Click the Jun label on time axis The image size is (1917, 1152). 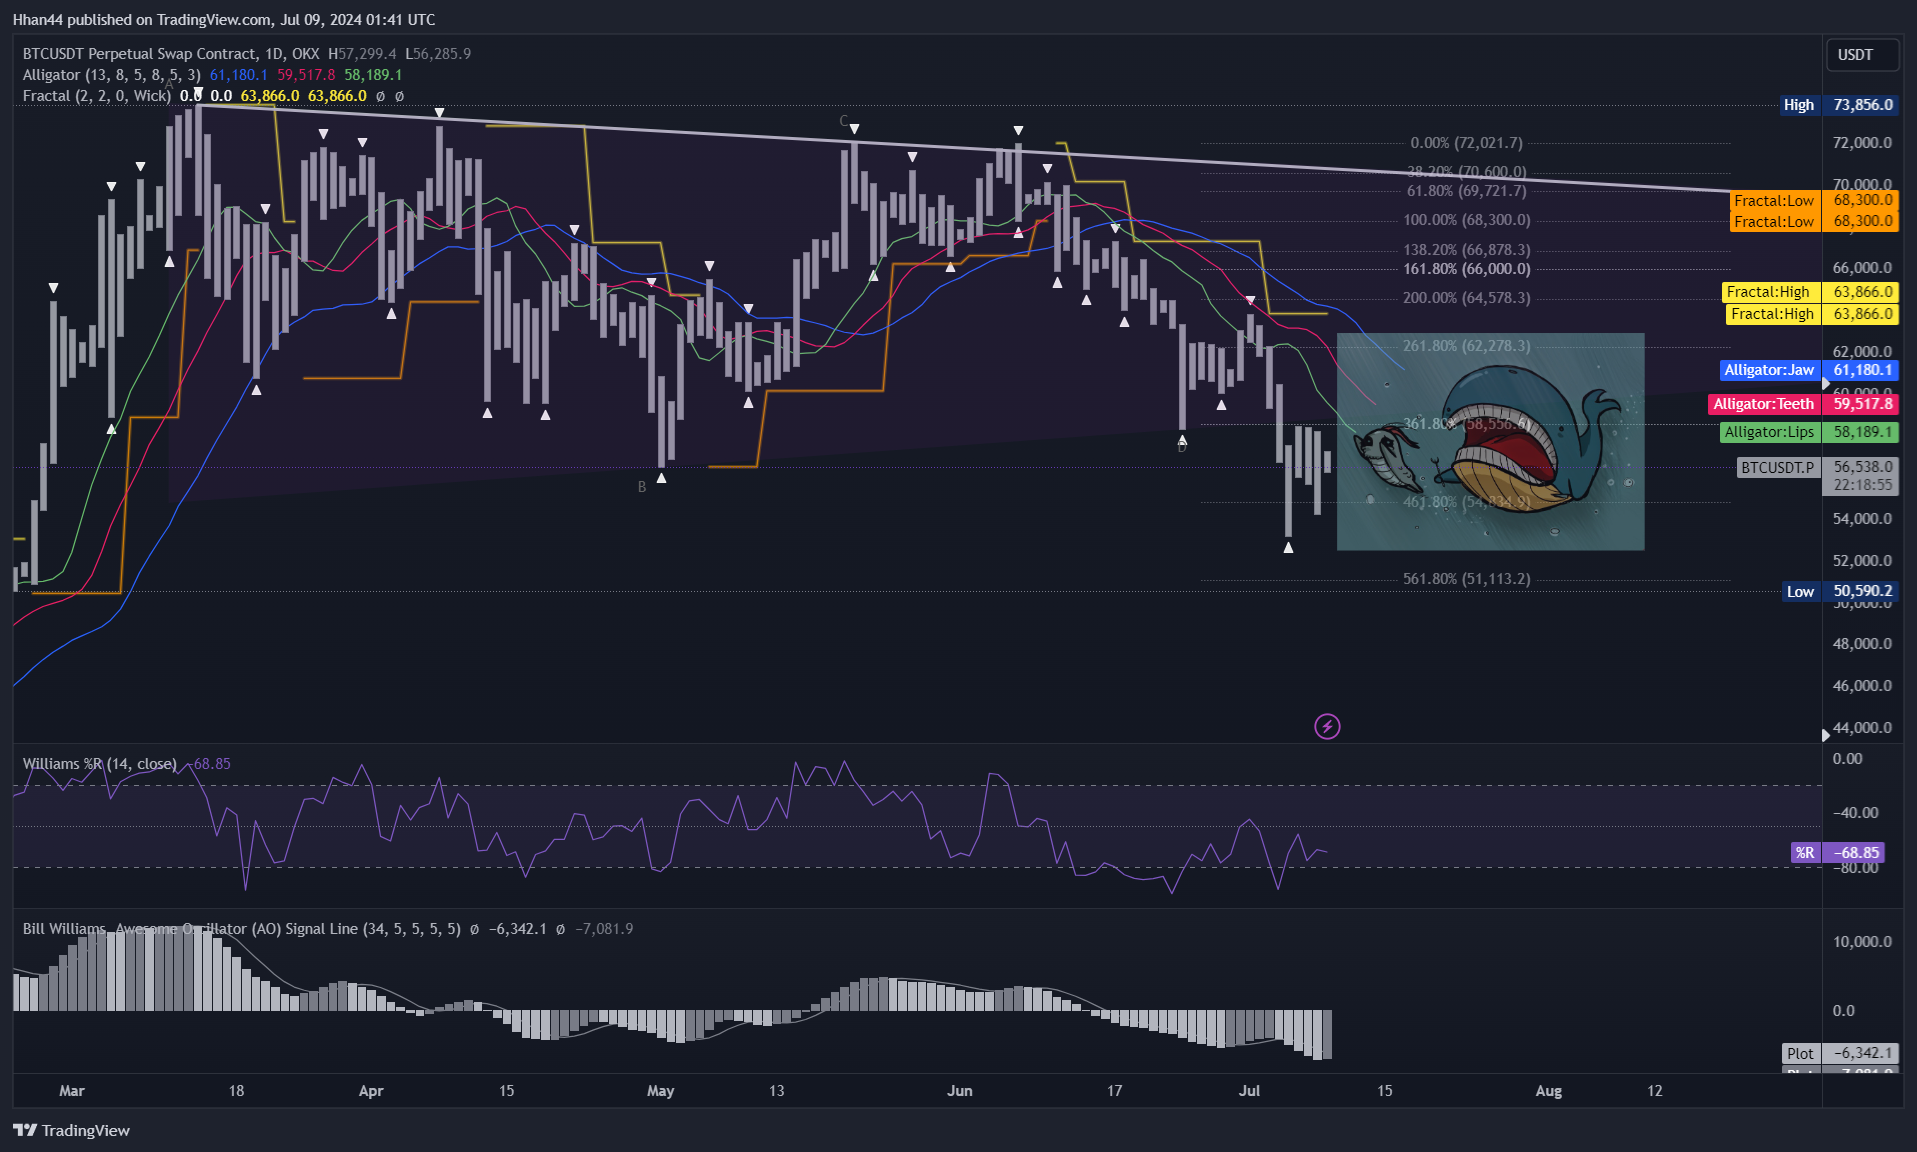(x=959, y=1091)
